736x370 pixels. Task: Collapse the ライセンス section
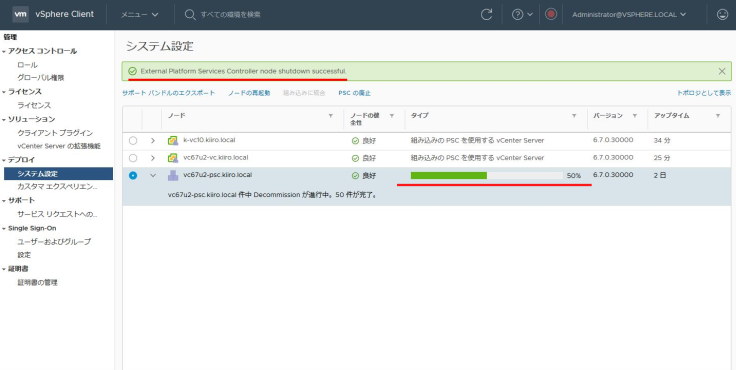(4, 92)
